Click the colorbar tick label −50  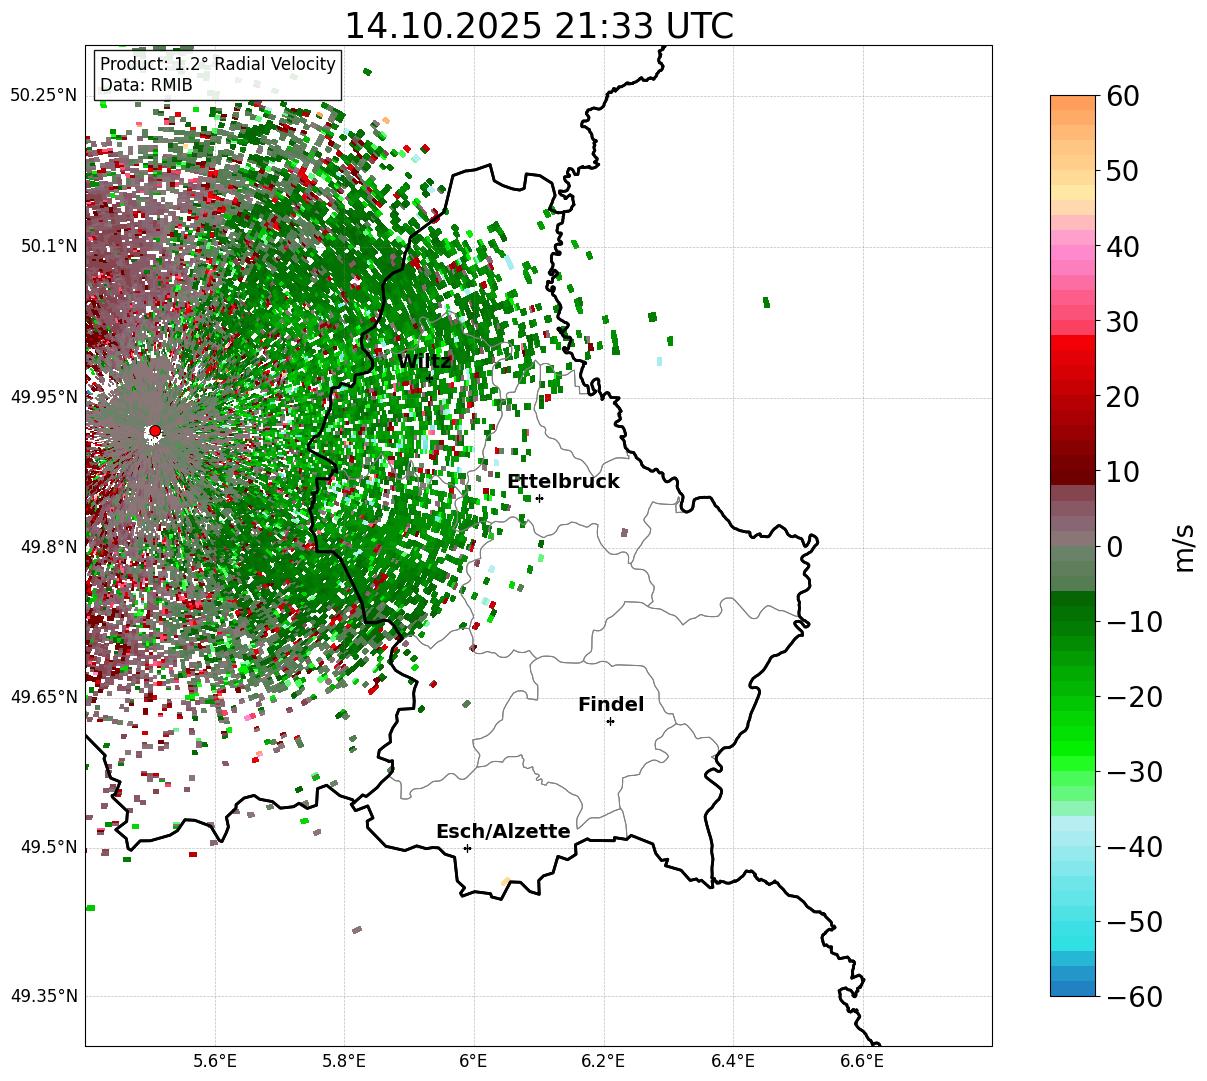click(x=1133, y=921)
